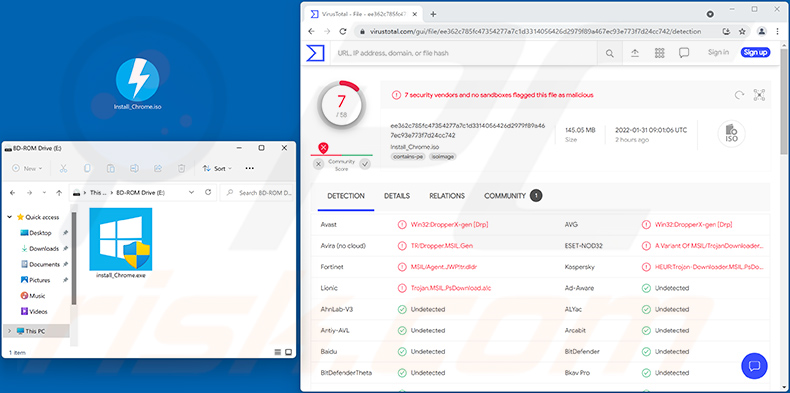
Task: Open Music in navigation pane
Action: 33,296
